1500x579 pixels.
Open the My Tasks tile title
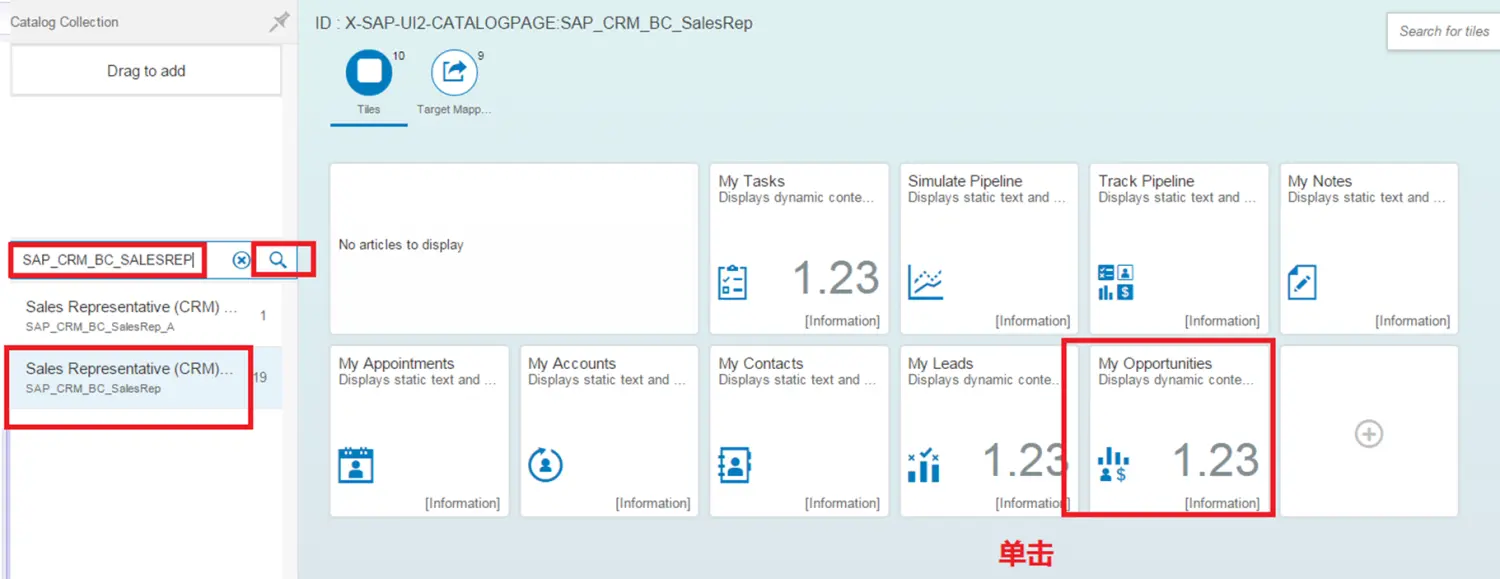pyautogui.click(x=751, y=181)
